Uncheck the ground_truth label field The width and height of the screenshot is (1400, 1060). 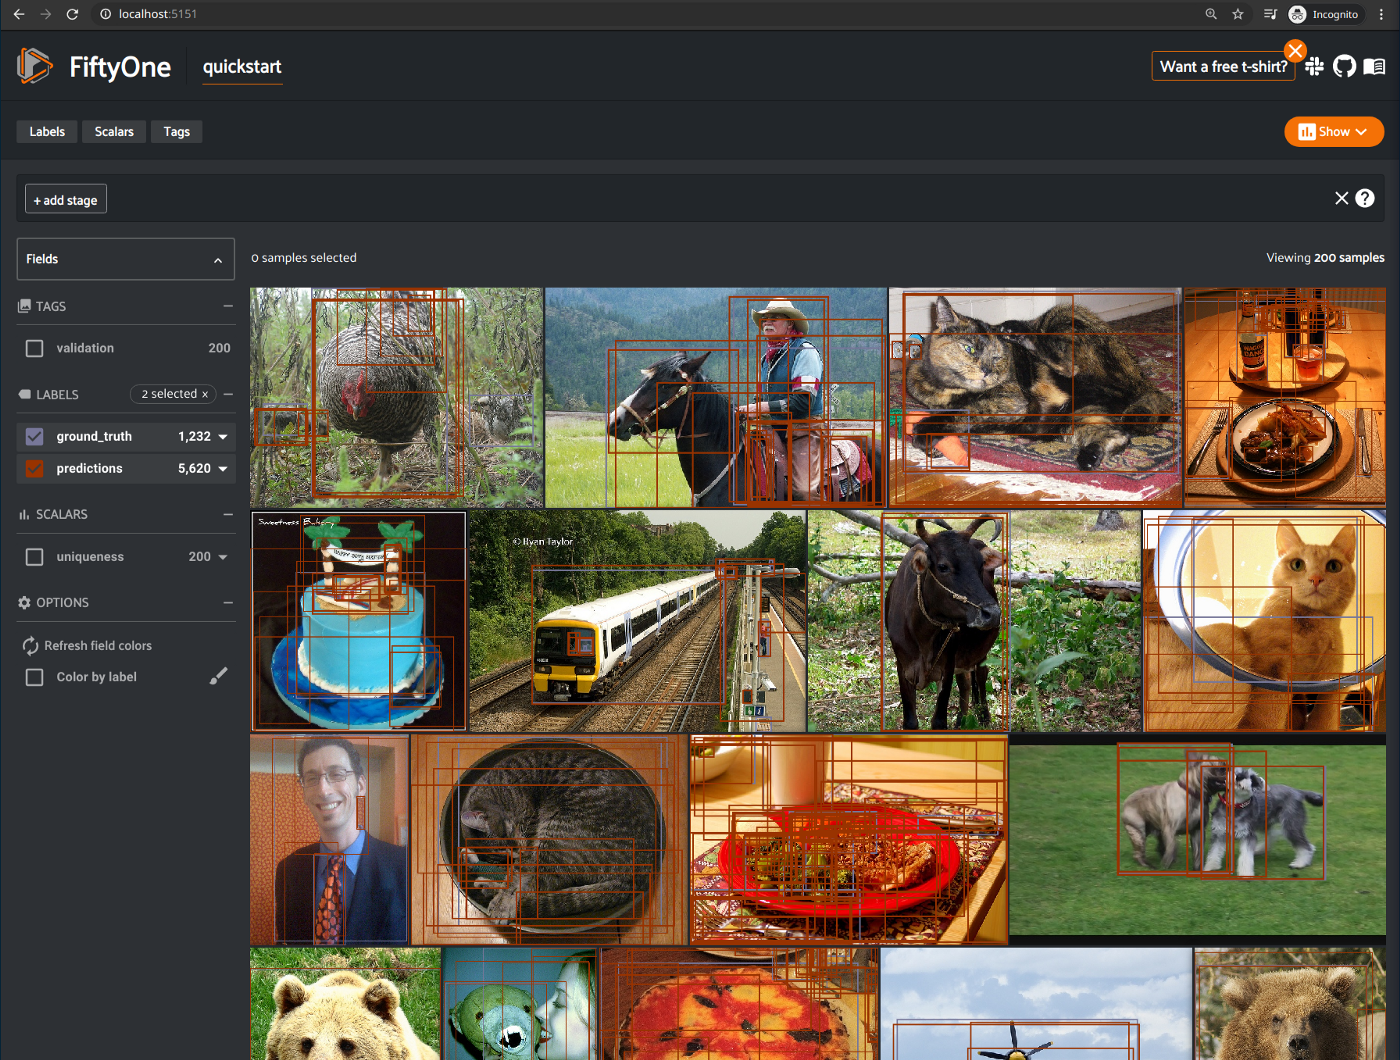[35, 436]
